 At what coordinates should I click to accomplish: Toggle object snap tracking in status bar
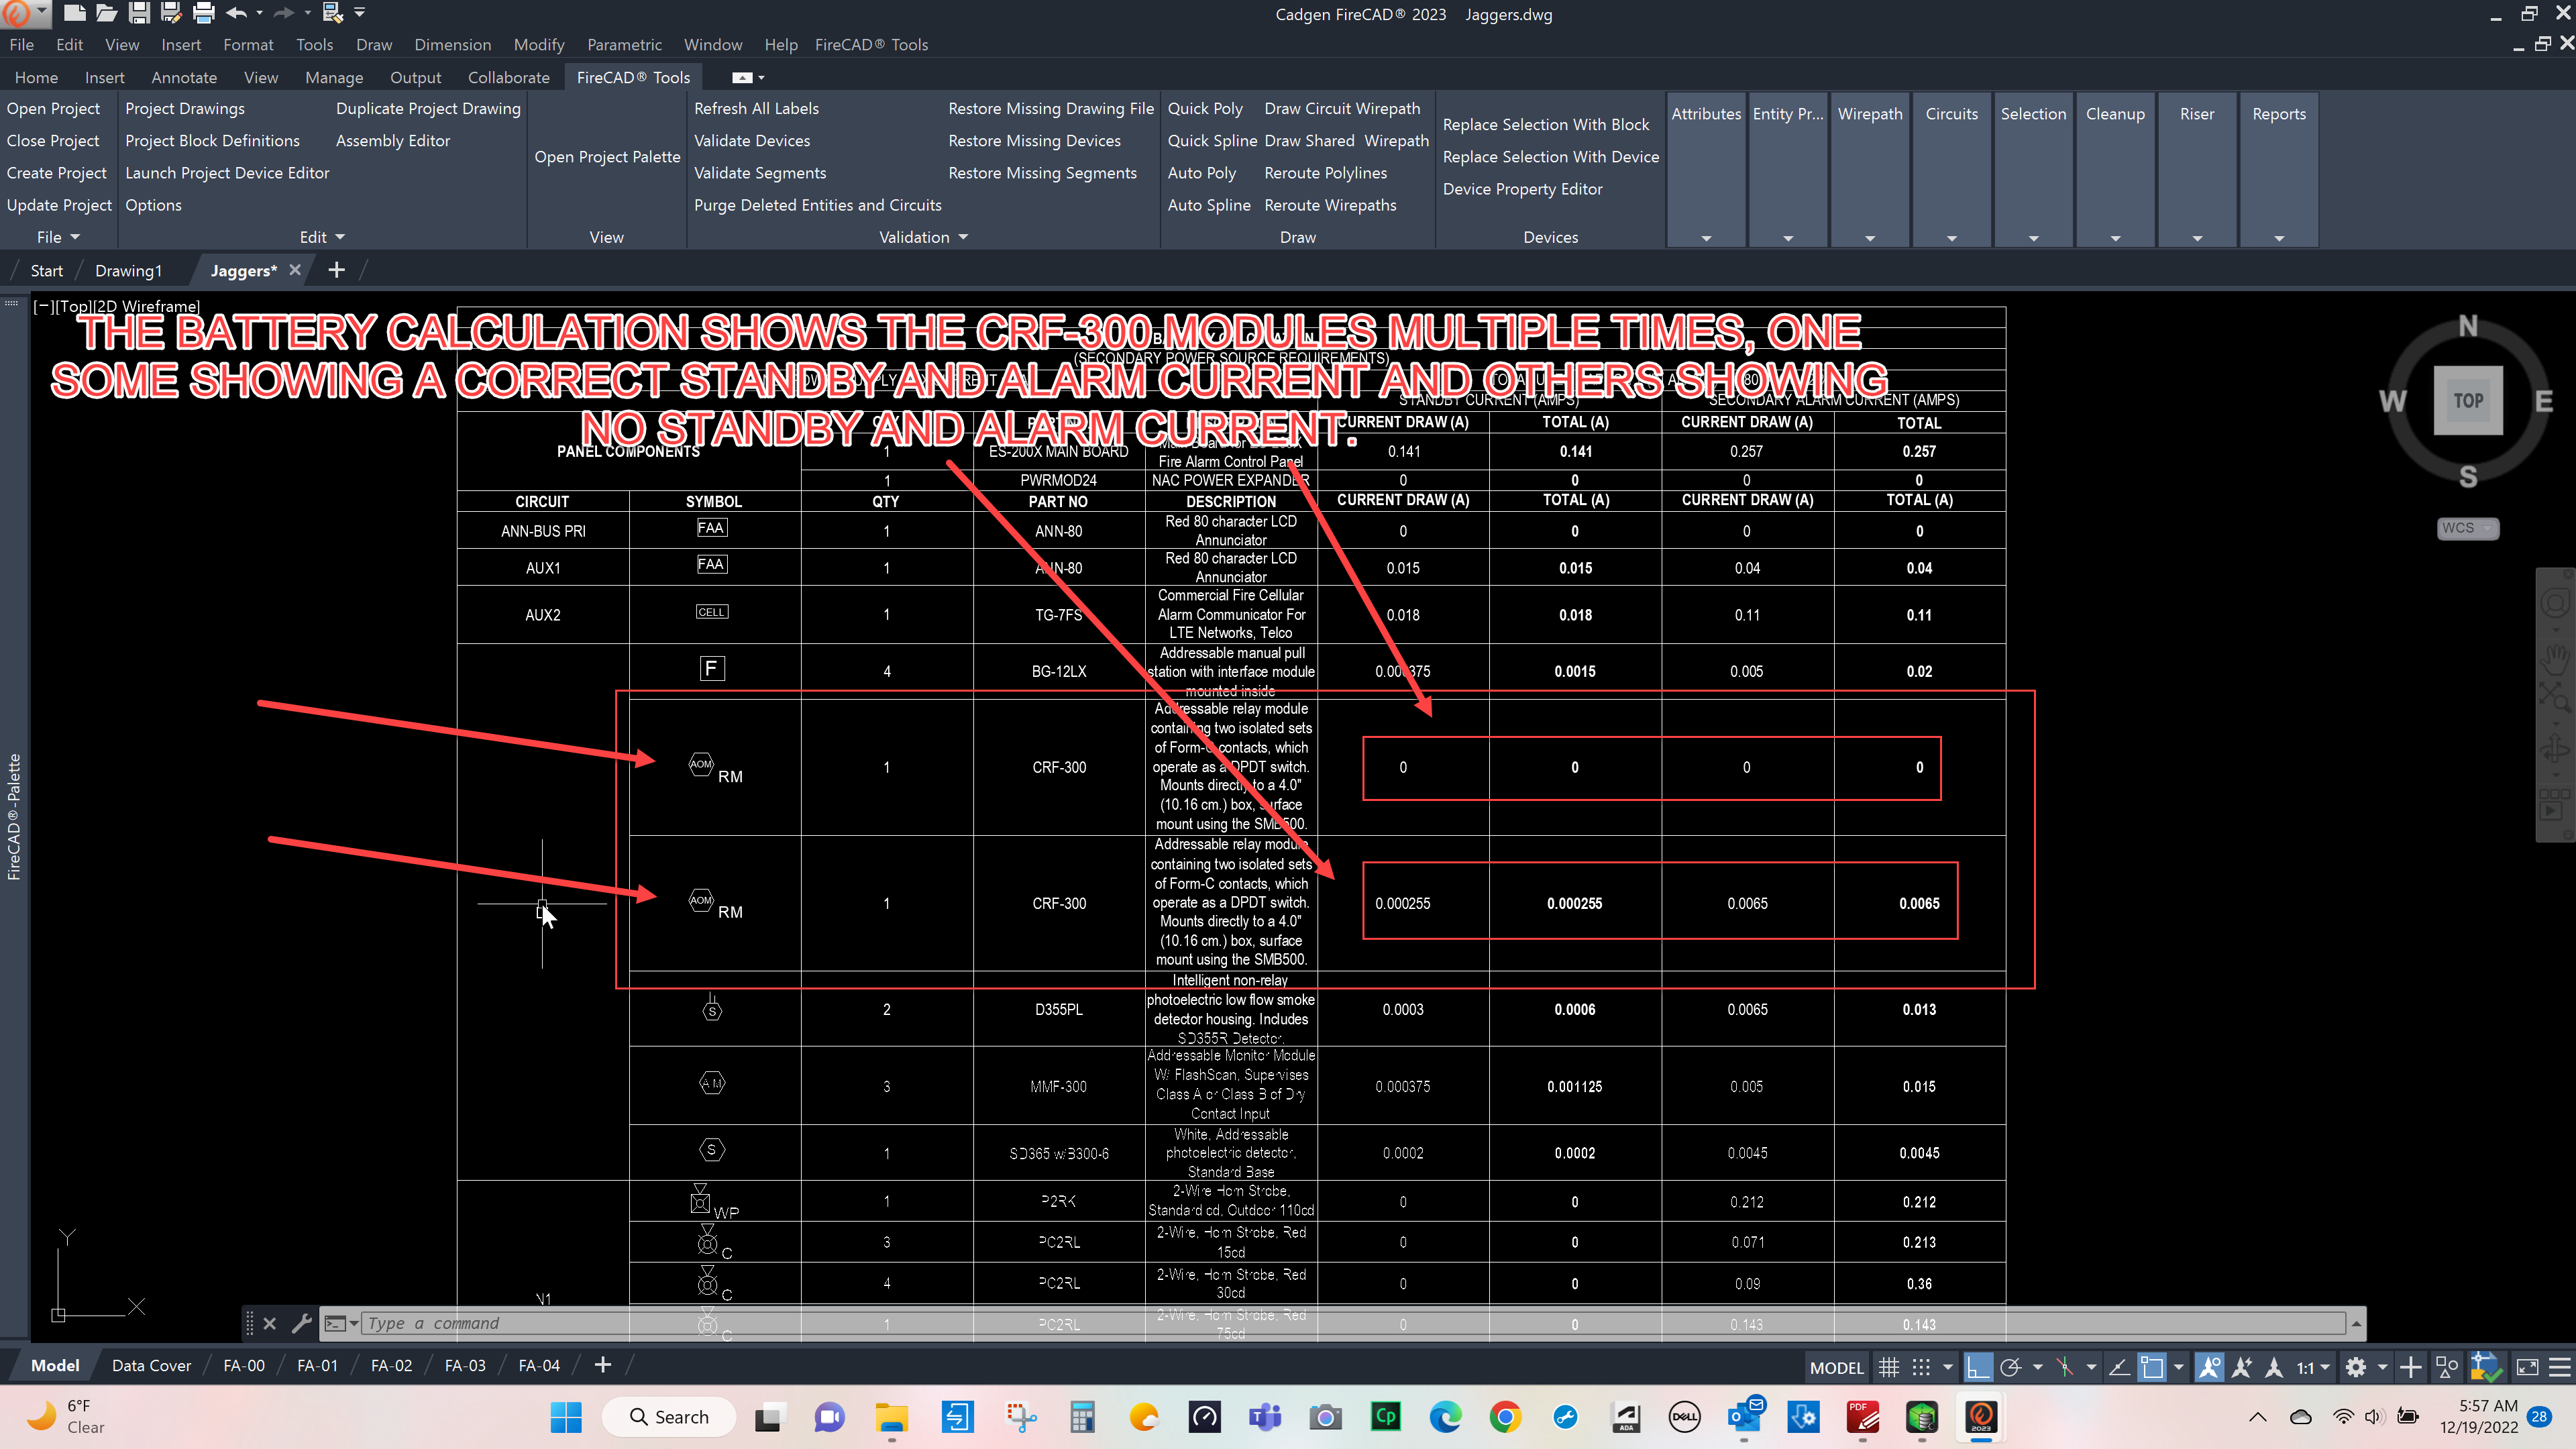click(x=2120, y=1367)
